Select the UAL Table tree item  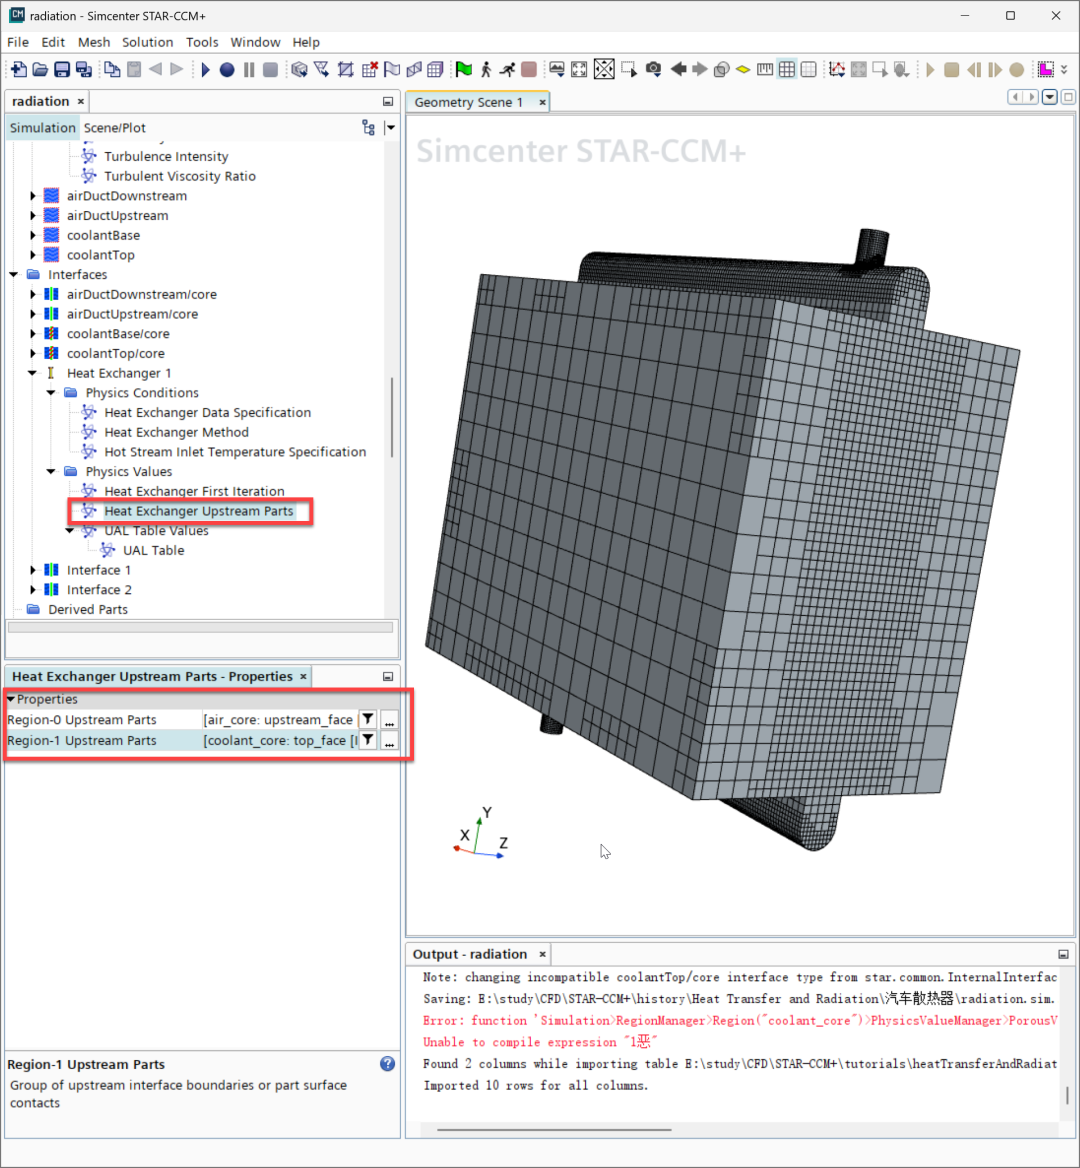153,550
